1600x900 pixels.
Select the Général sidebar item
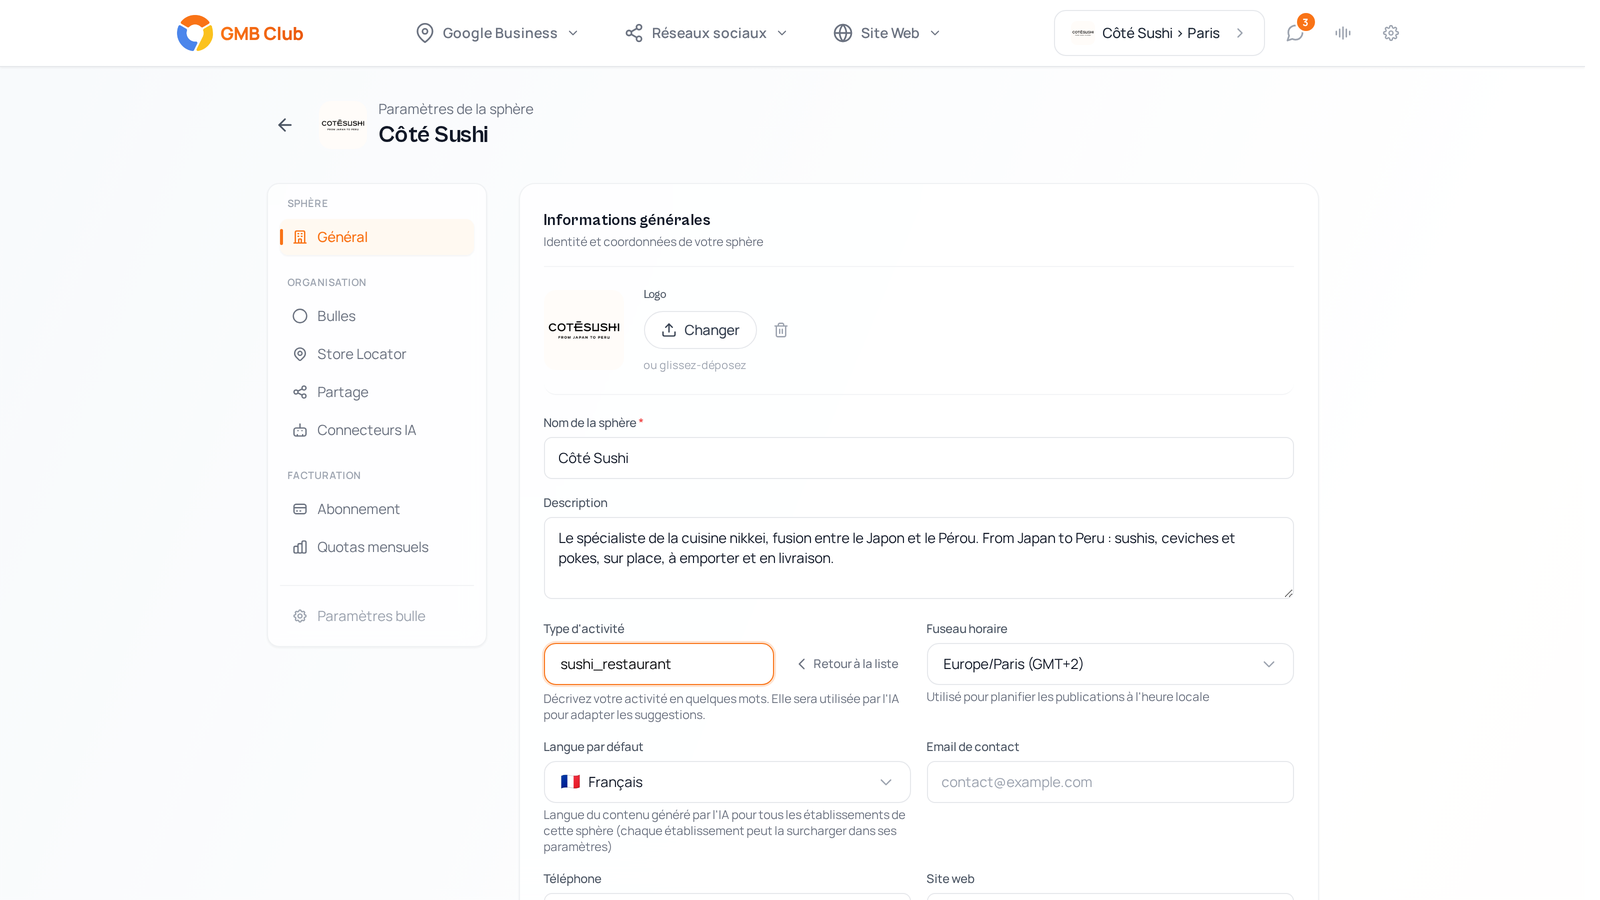pyautogui.click(x=377, y=237)
